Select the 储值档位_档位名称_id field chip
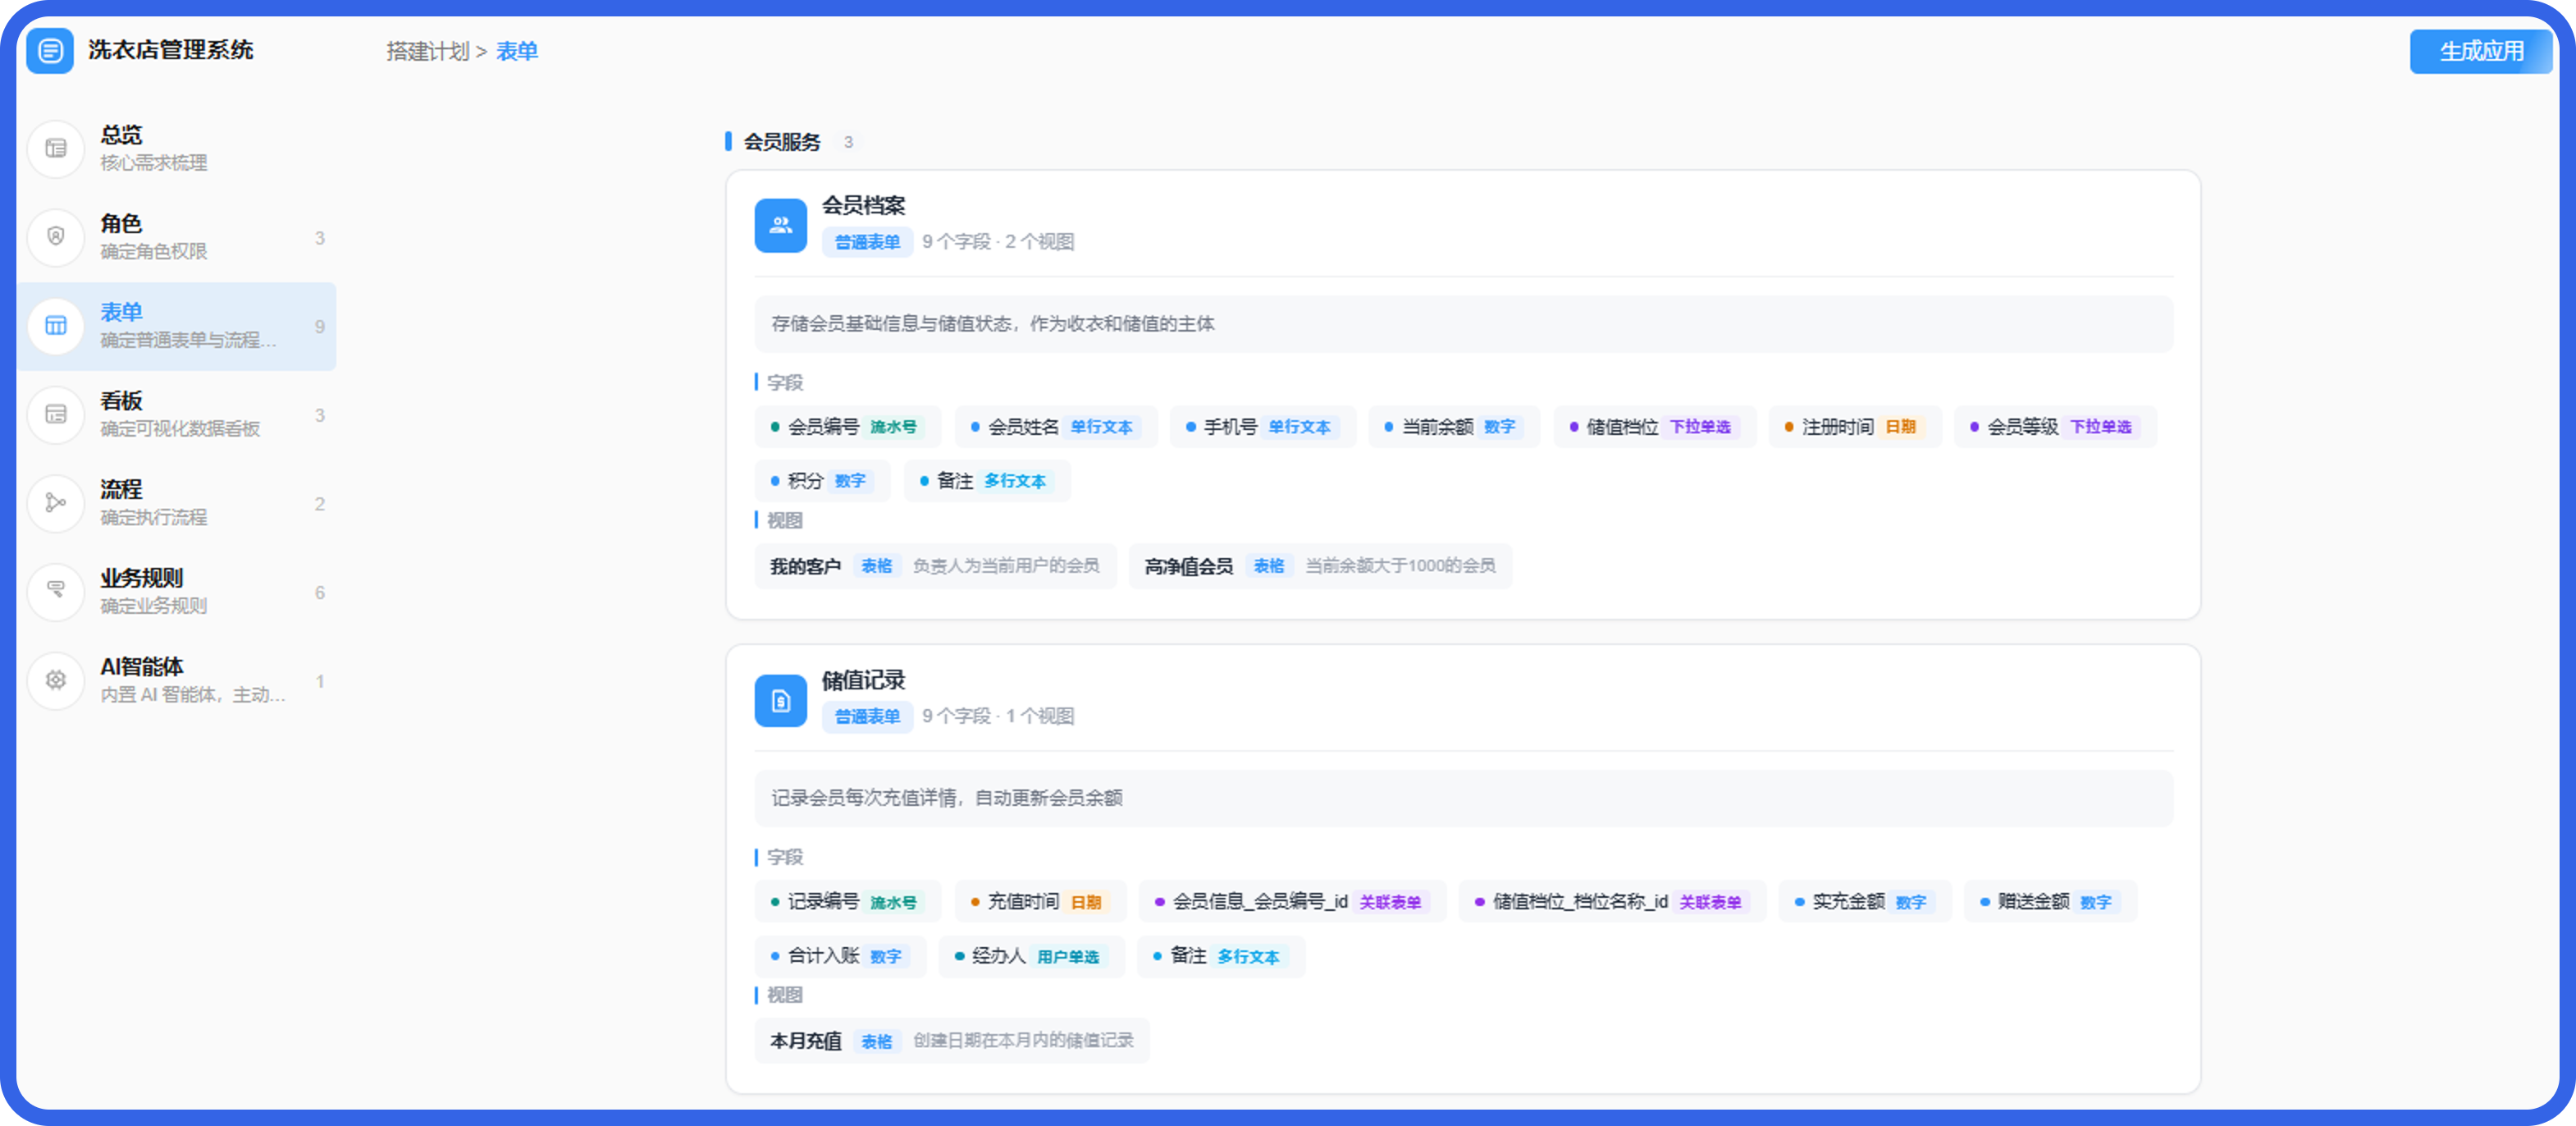This screenshot has width=2576, height=1126. click(1612, 902)
